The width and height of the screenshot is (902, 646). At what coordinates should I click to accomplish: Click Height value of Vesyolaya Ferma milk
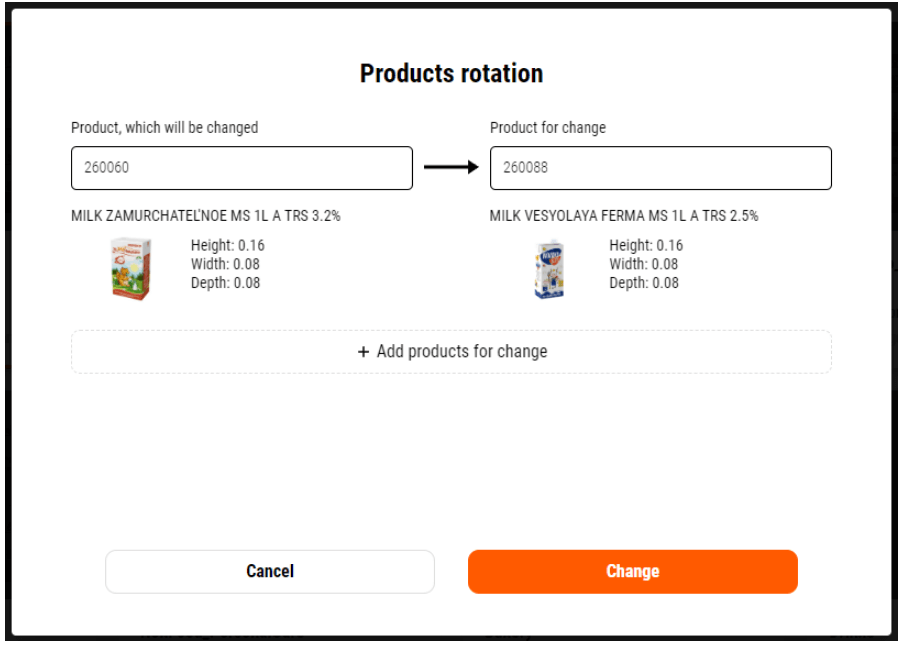point(669,245)
